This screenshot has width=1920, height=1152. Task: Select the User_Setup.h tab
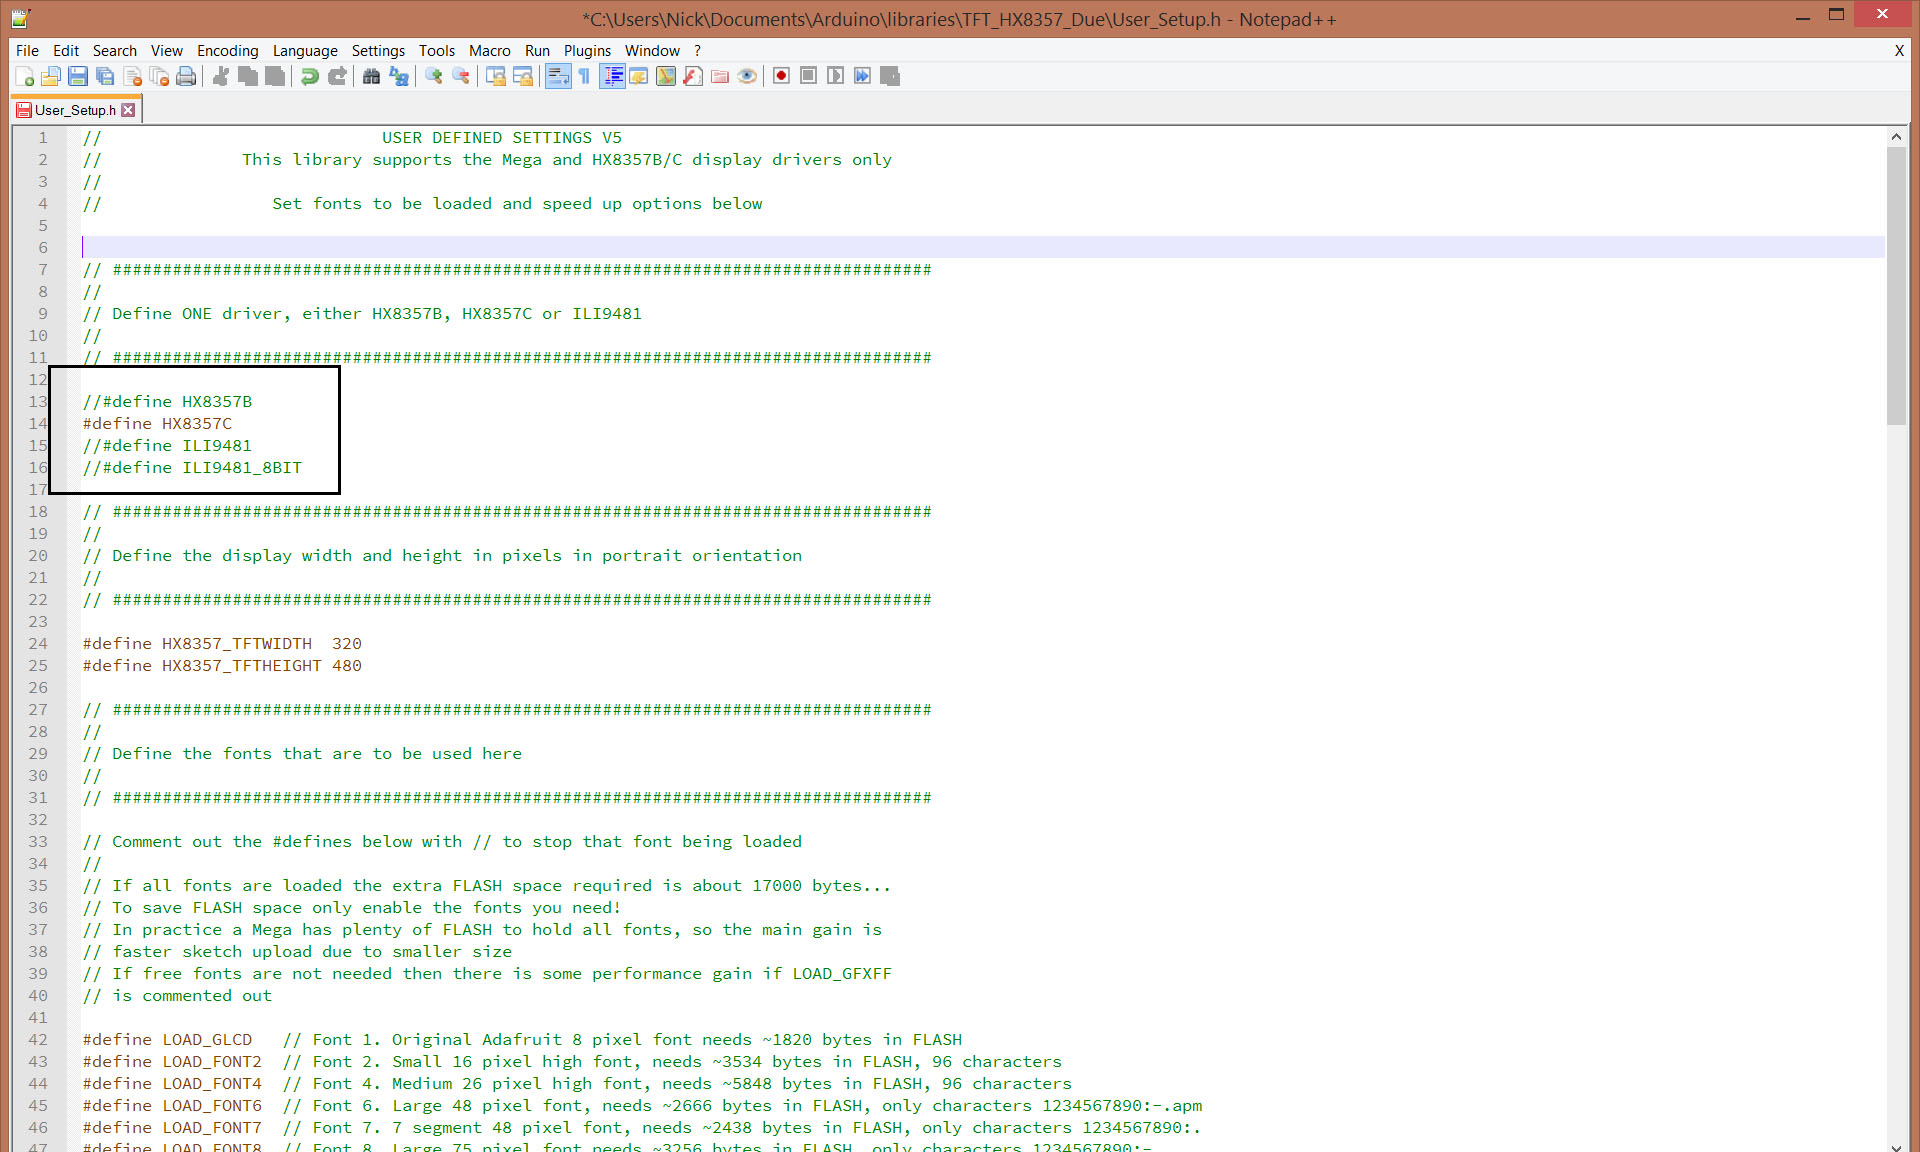(x=73, y=110)
